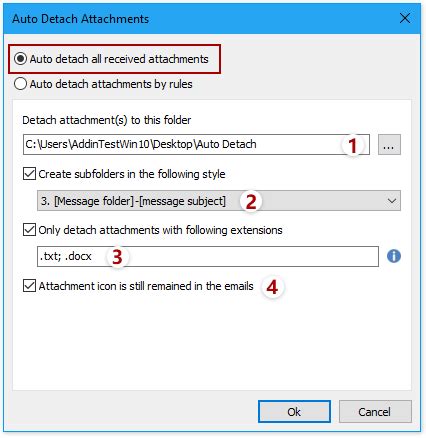Click the red number 3 callout marker
The width and height of the screenshot is (426, 438).
point(117,257)
